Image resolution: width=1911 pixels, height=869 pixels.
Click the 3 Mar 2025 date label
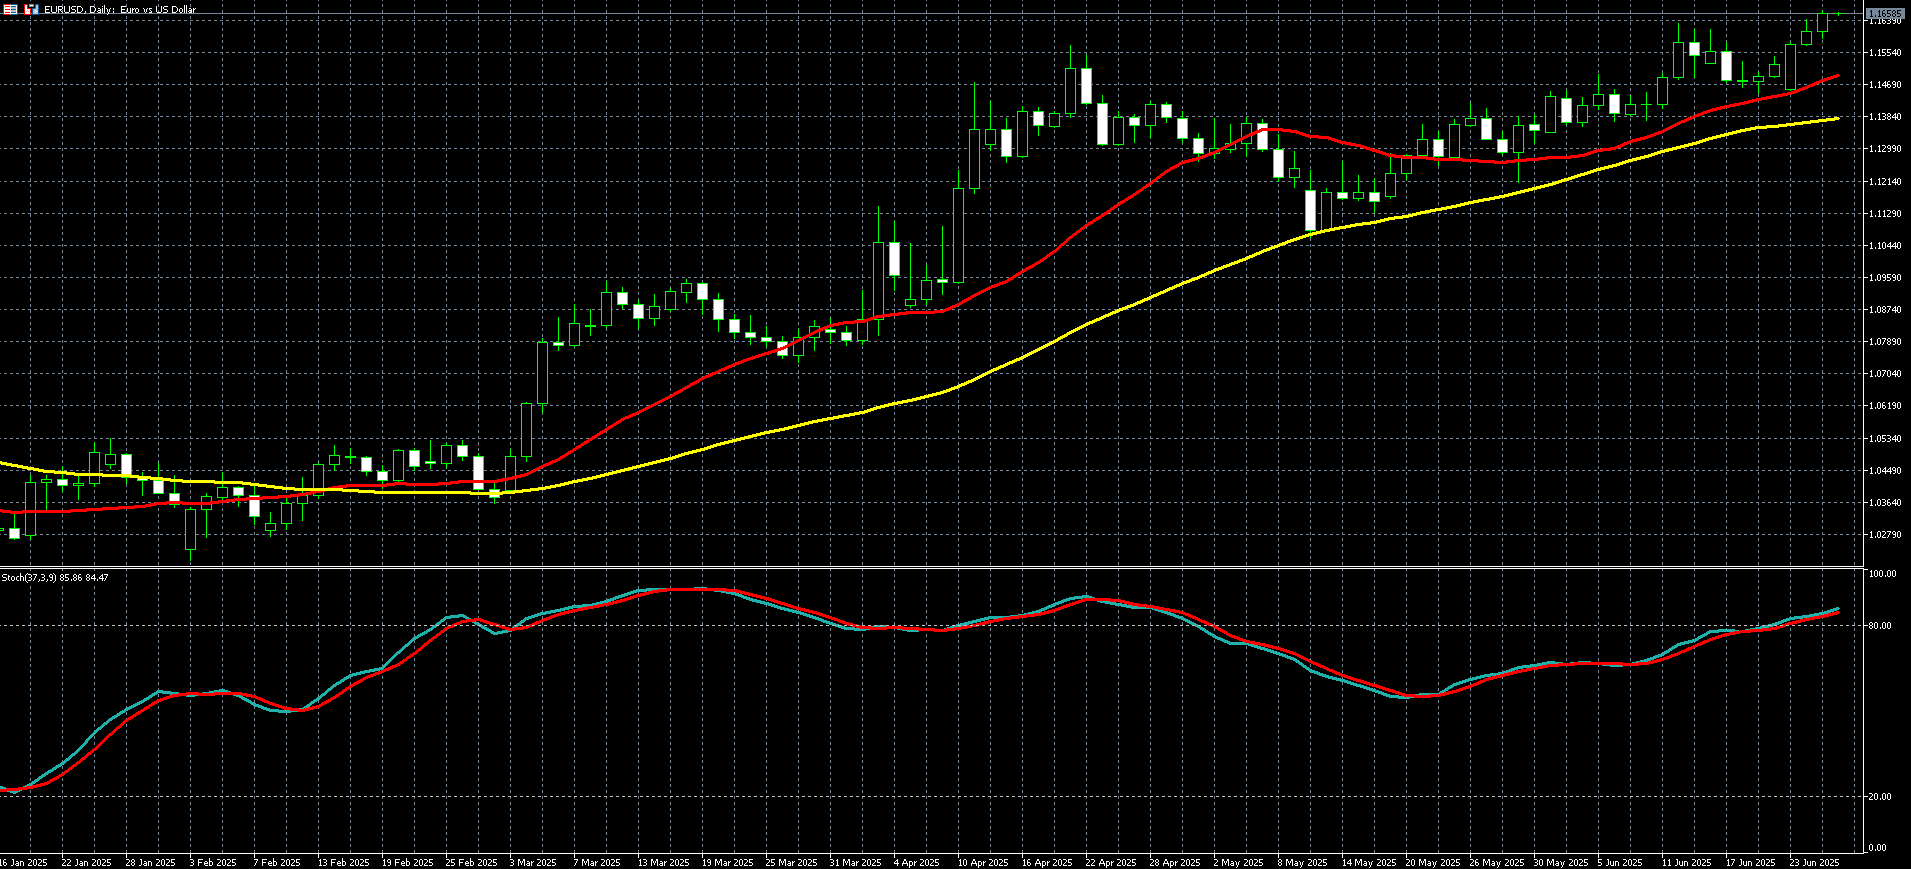(532, 862)
